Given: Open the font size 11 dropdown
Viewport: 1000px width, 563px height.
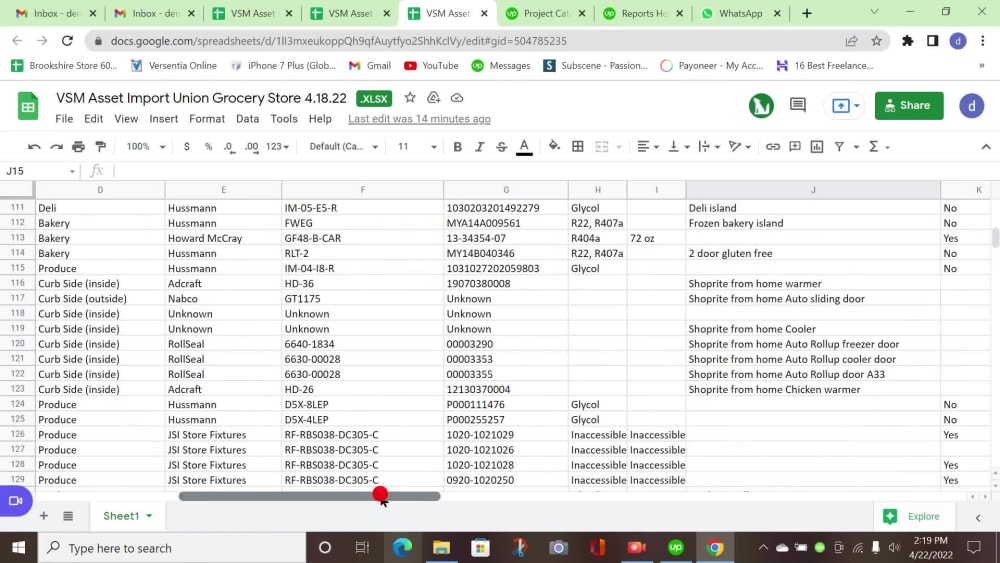Looking at the screenshot, I should point(417,147).
